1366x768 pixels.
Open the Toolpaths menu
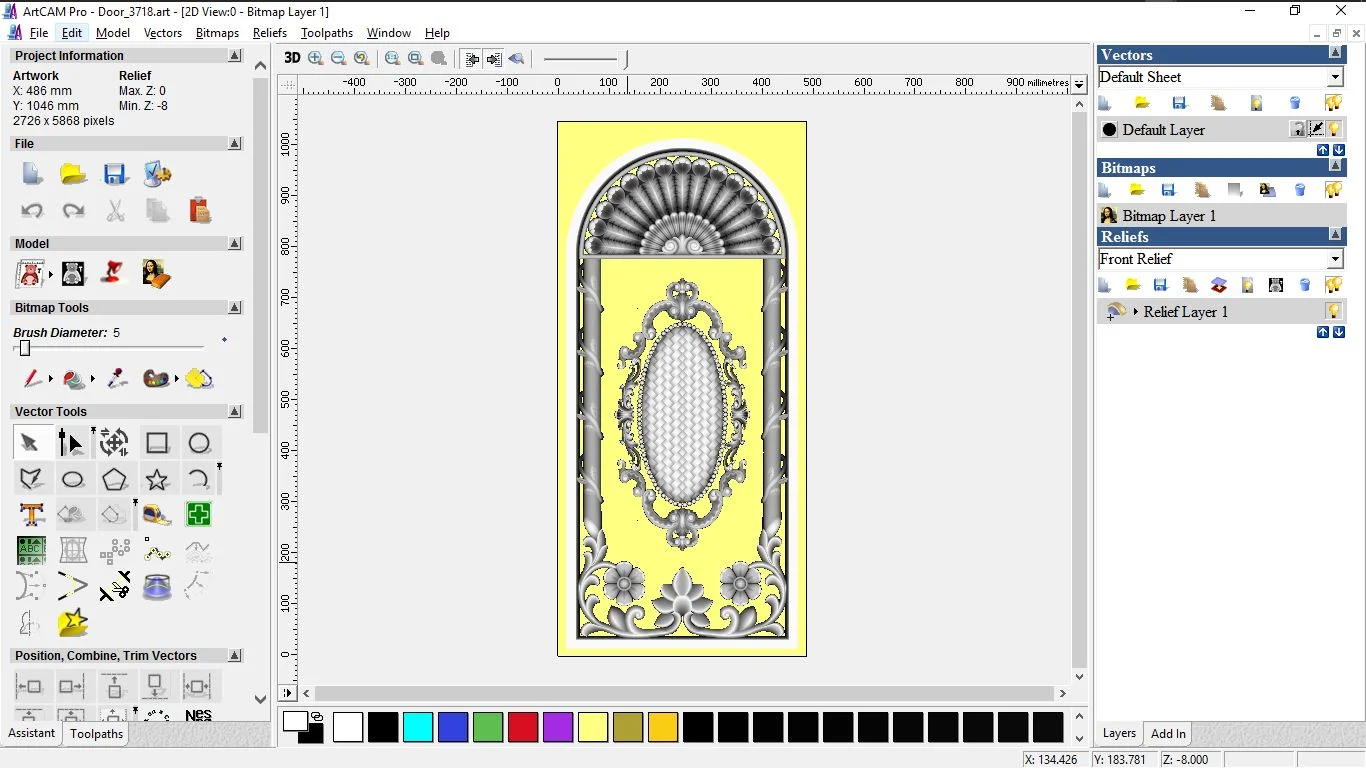pos(327,33)
